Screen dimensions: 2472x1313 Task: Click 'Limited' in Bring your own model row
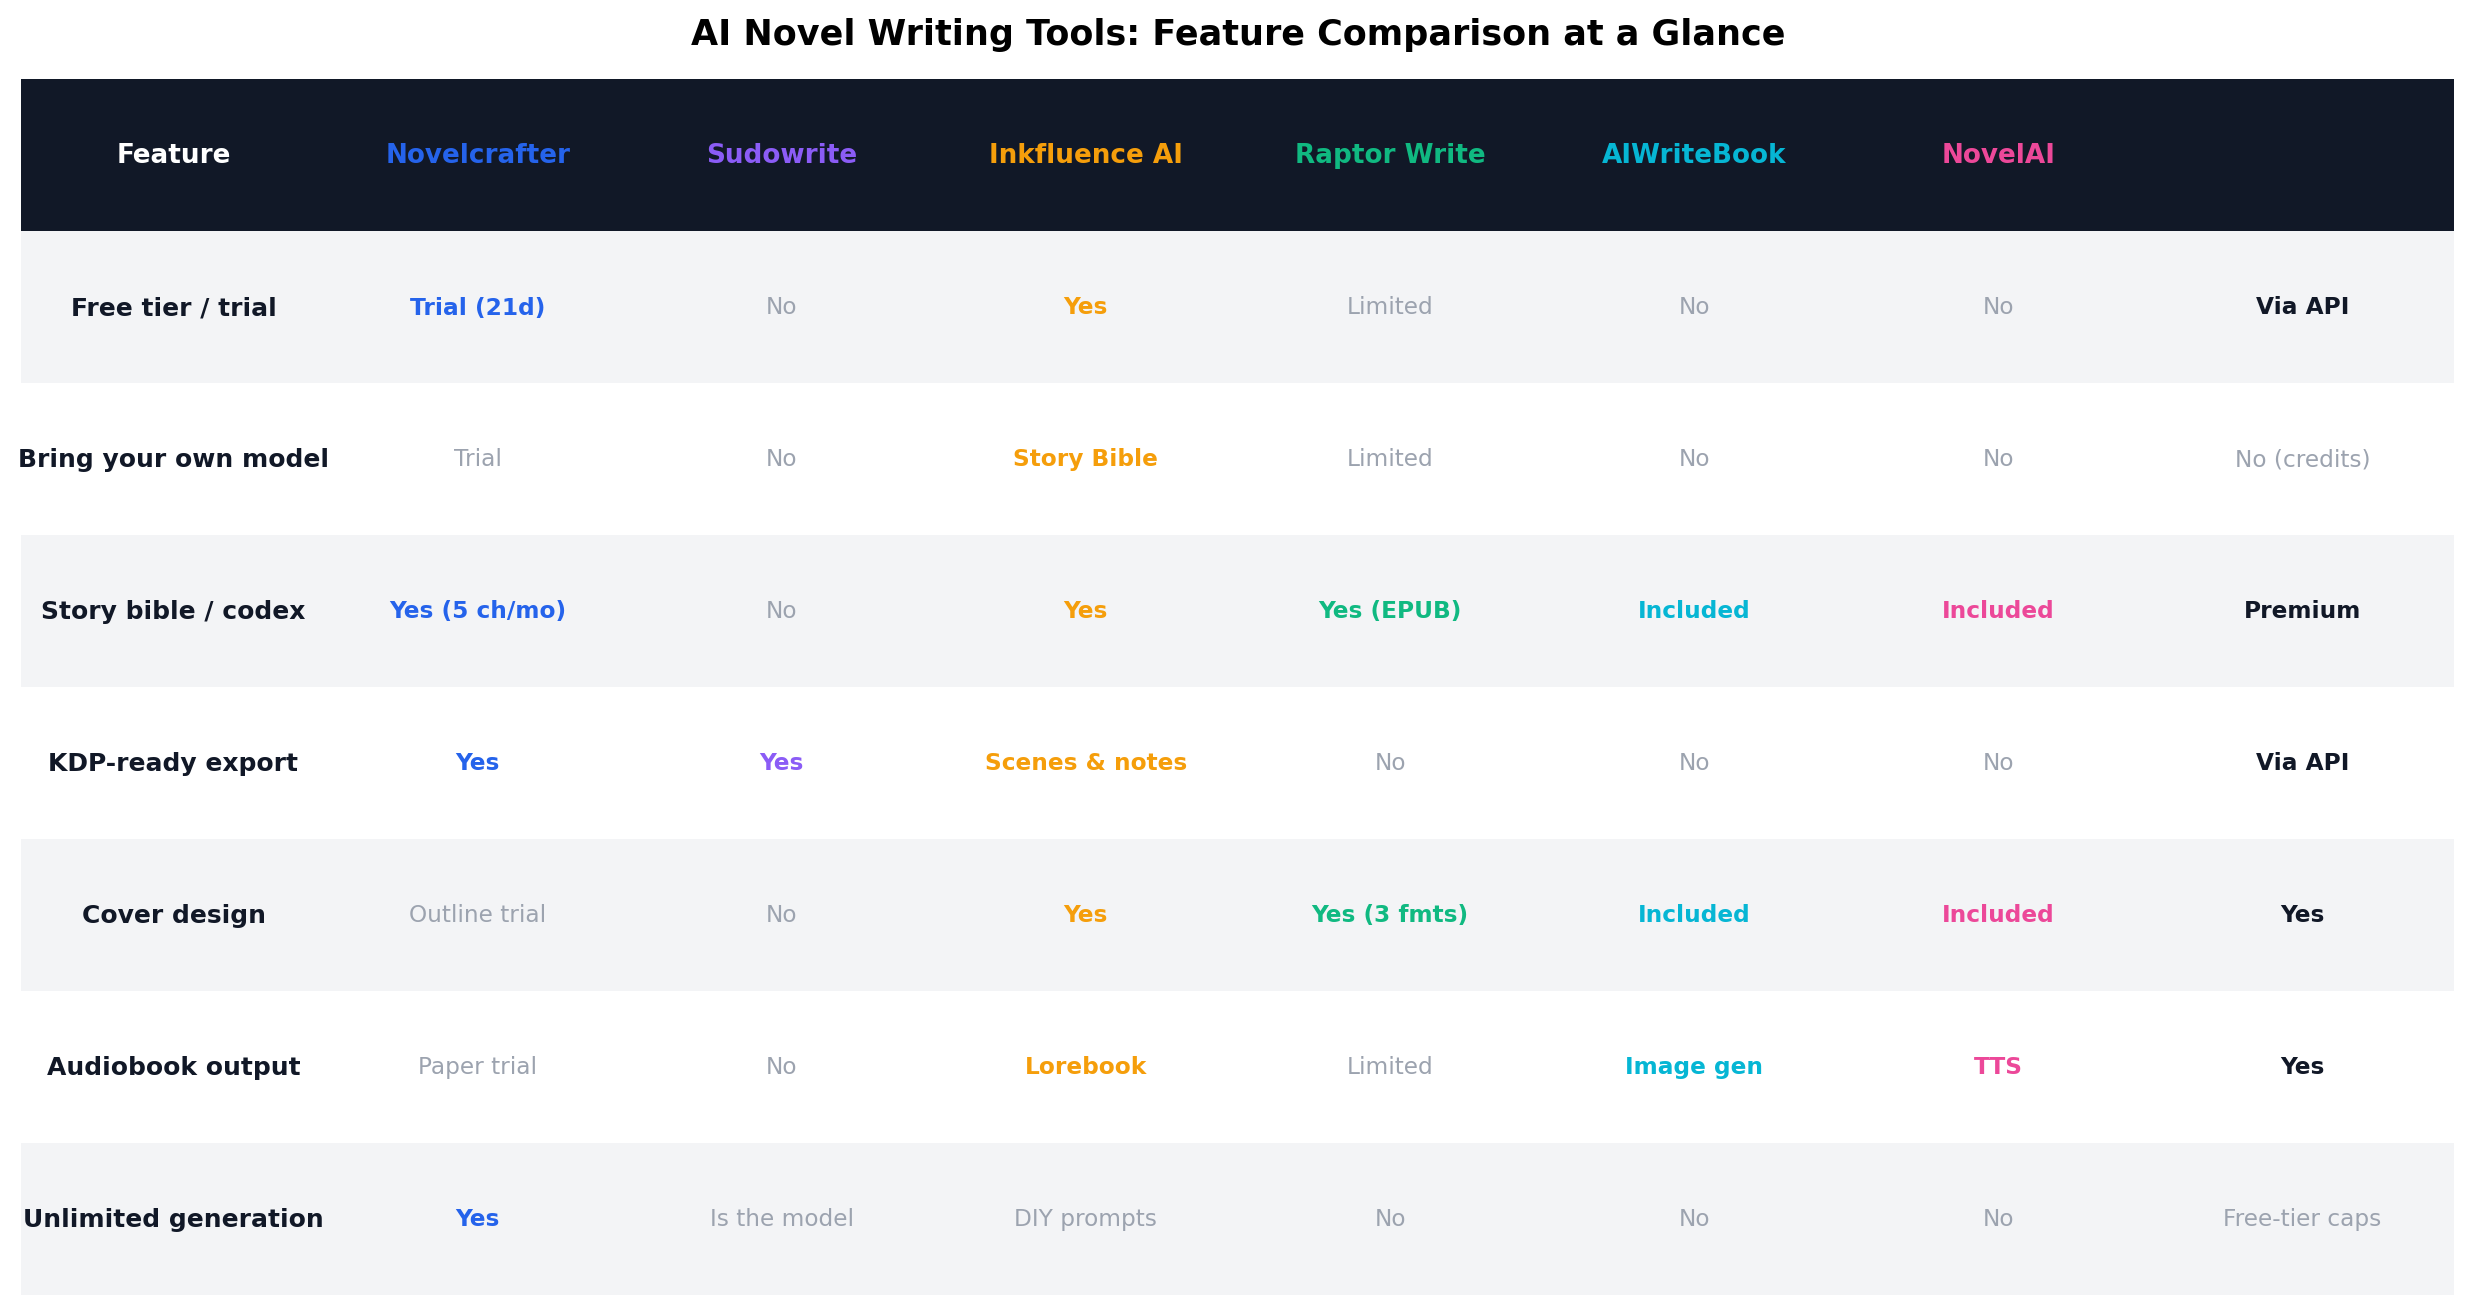[1390, 459]
